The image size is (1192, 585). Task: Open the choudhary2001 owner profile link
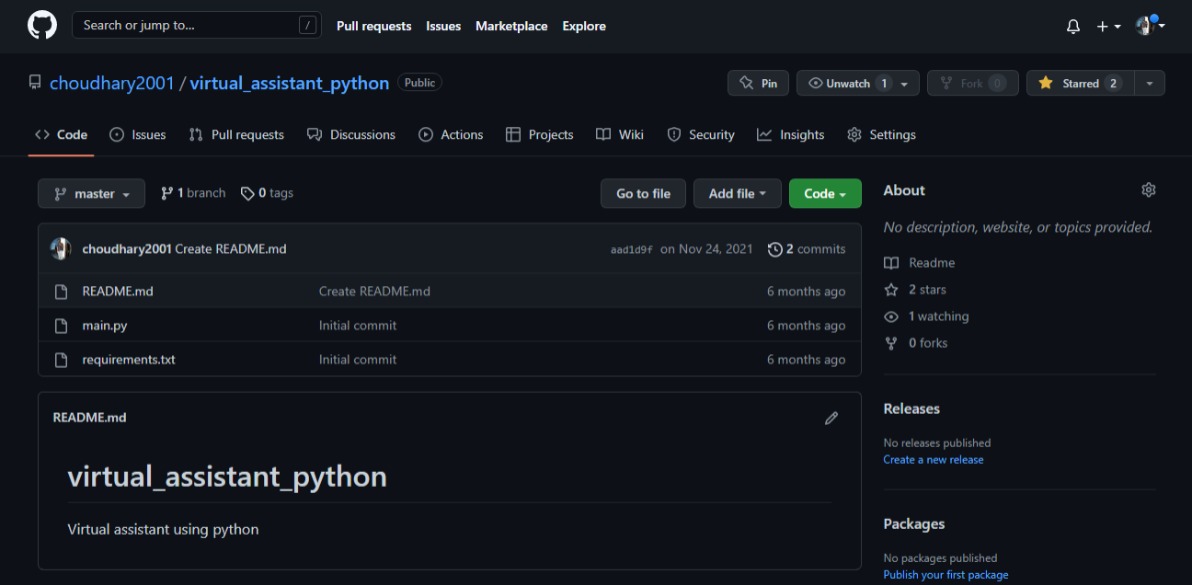coord(112,83)
